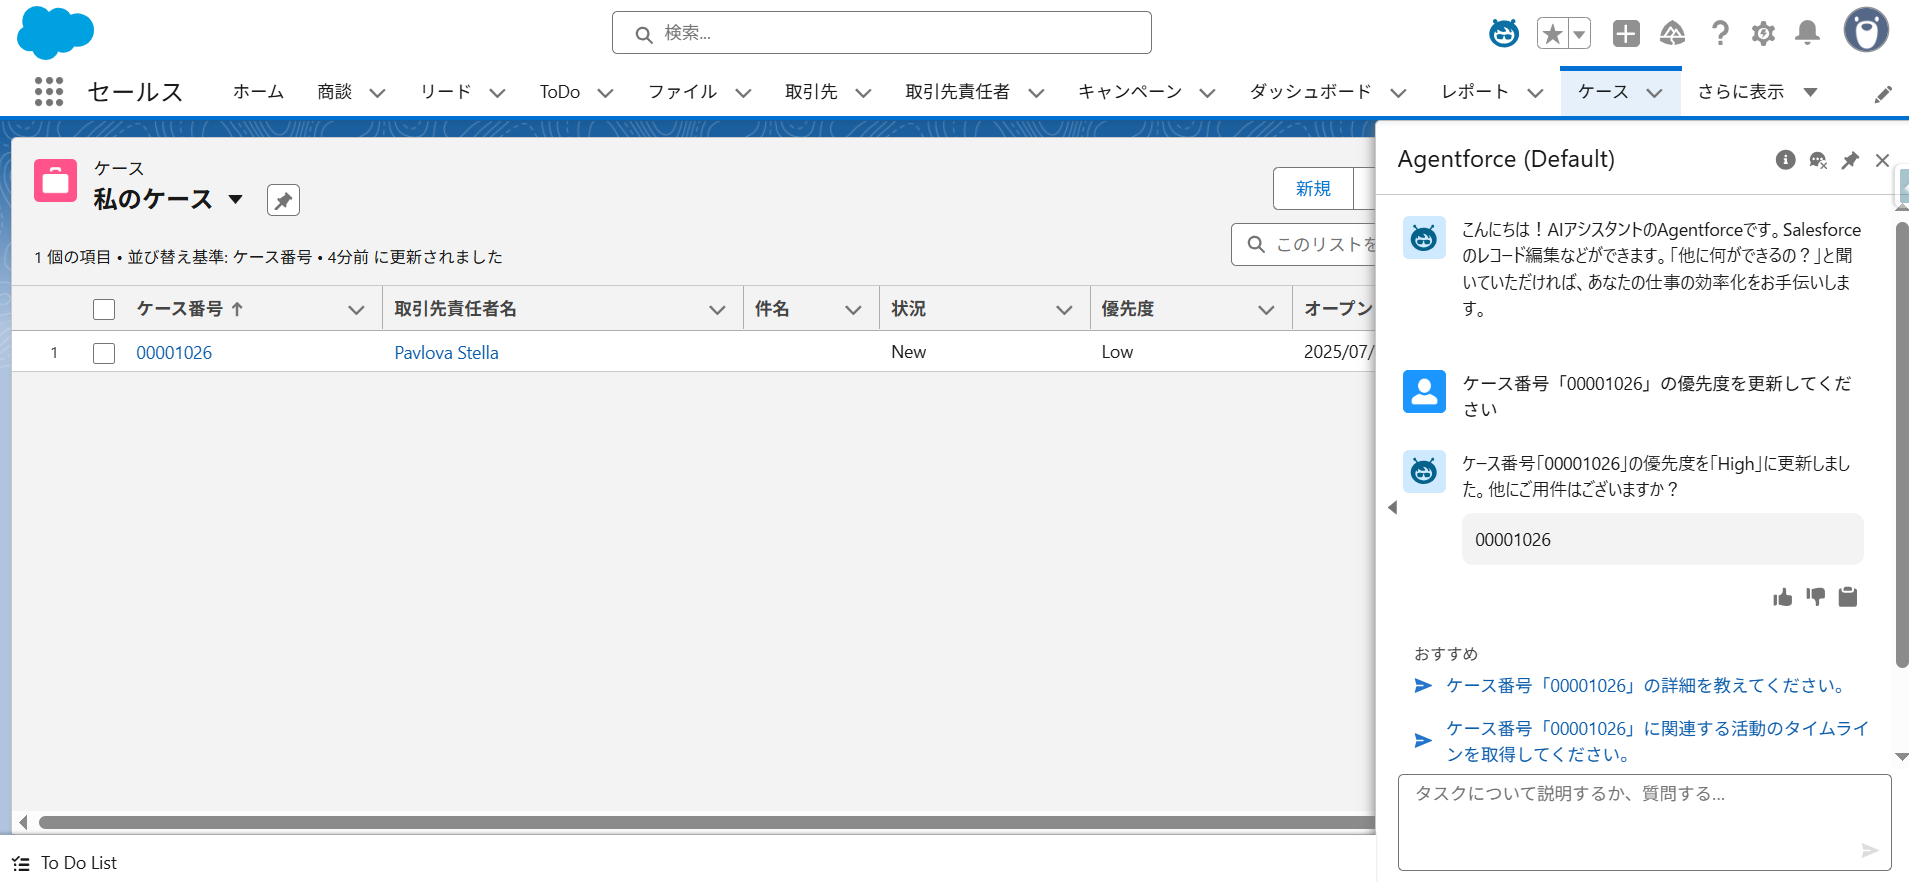Open the App Launcher grid icon
Viewport: 1909px width, 882px height.
[49, 92]
